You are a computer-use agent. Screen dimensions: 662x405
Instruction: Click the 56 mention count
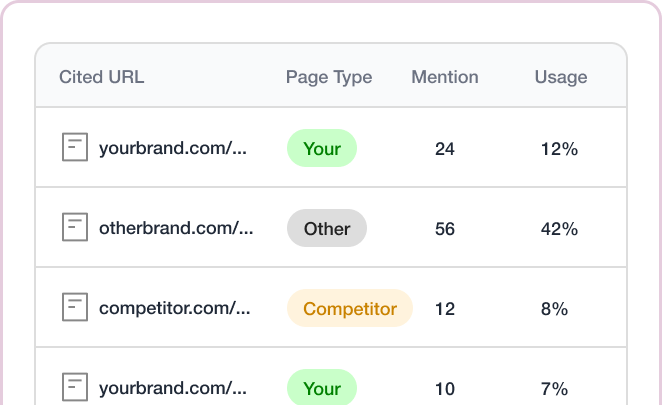pos(445,229)
